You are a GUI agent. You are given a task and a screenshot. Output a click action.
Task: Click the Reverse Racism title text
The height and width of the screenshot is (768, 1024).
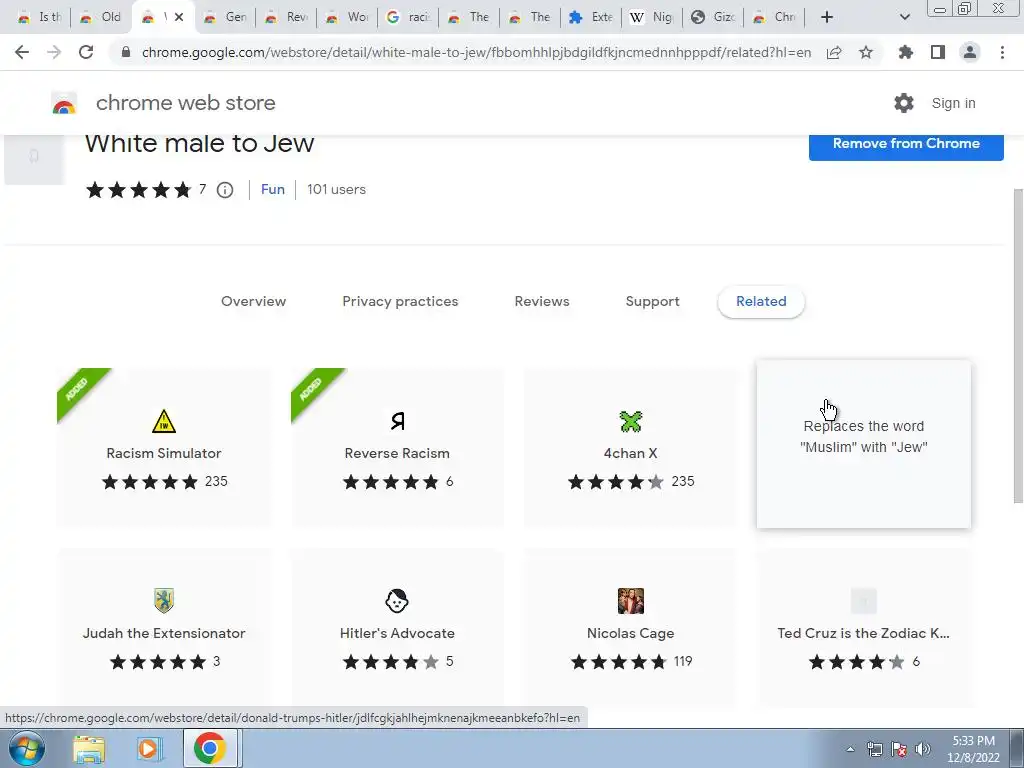(397, 453)
